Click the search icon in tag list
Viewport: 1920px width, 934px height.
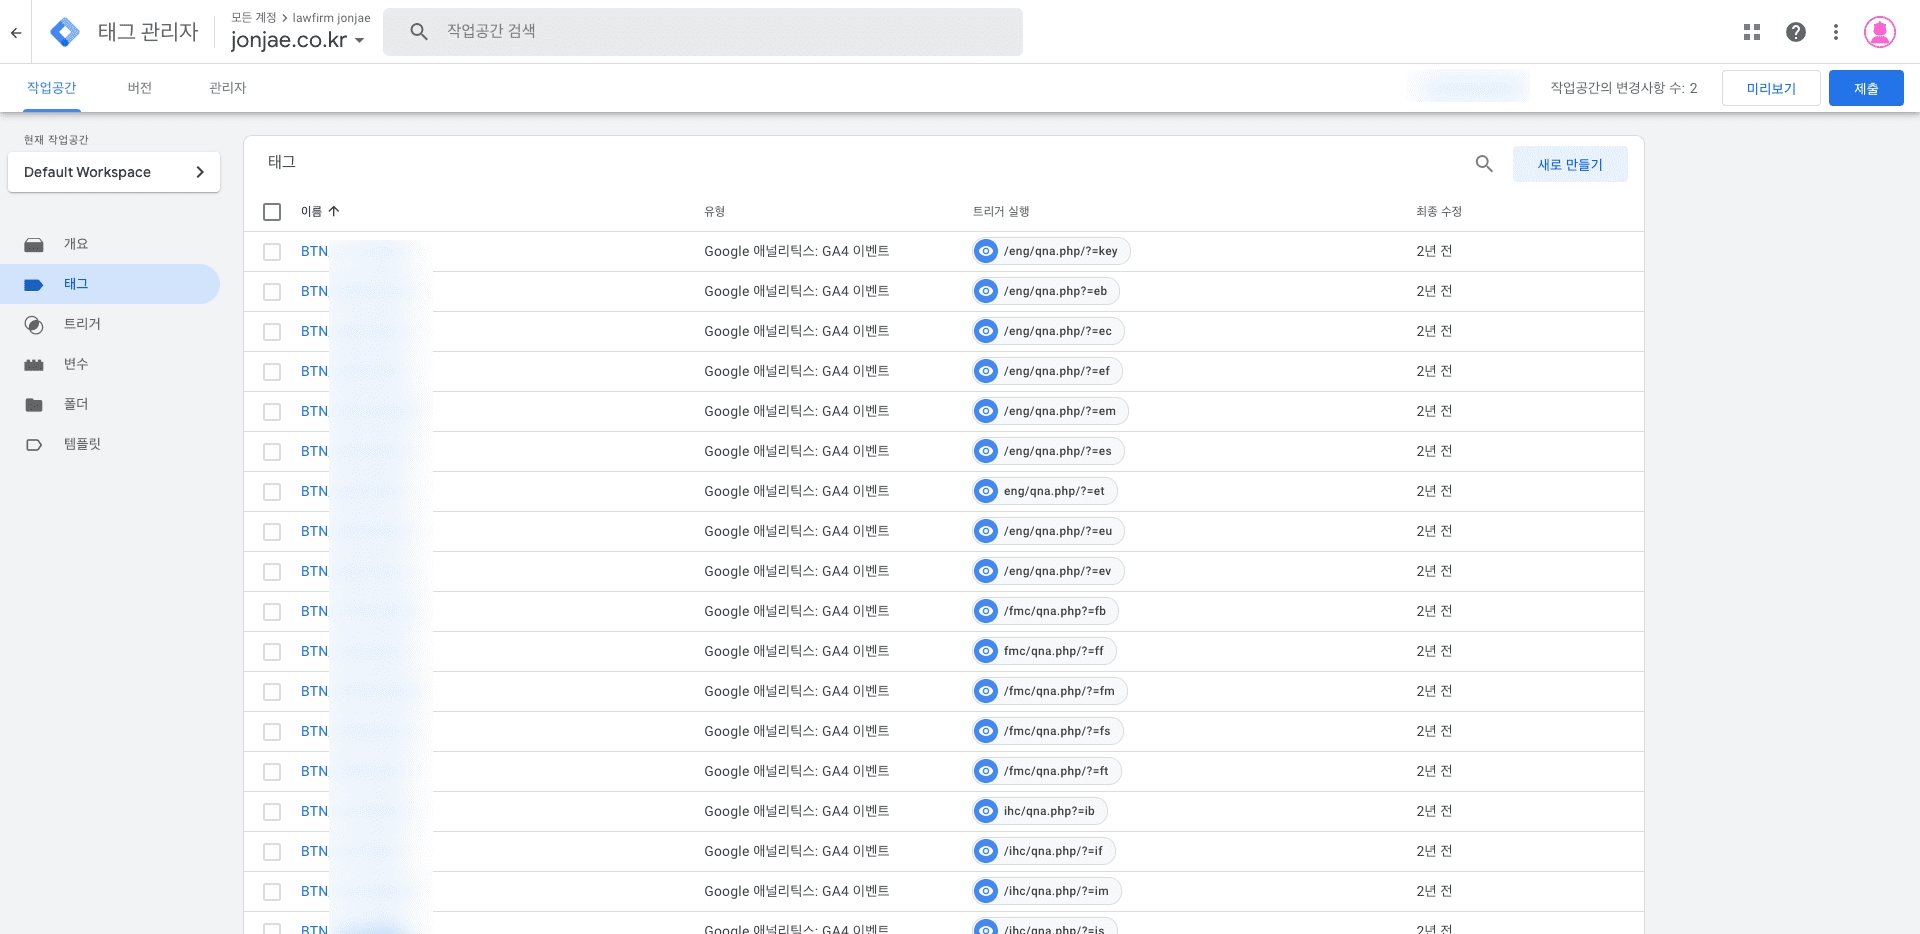[x=1484, y=164]
